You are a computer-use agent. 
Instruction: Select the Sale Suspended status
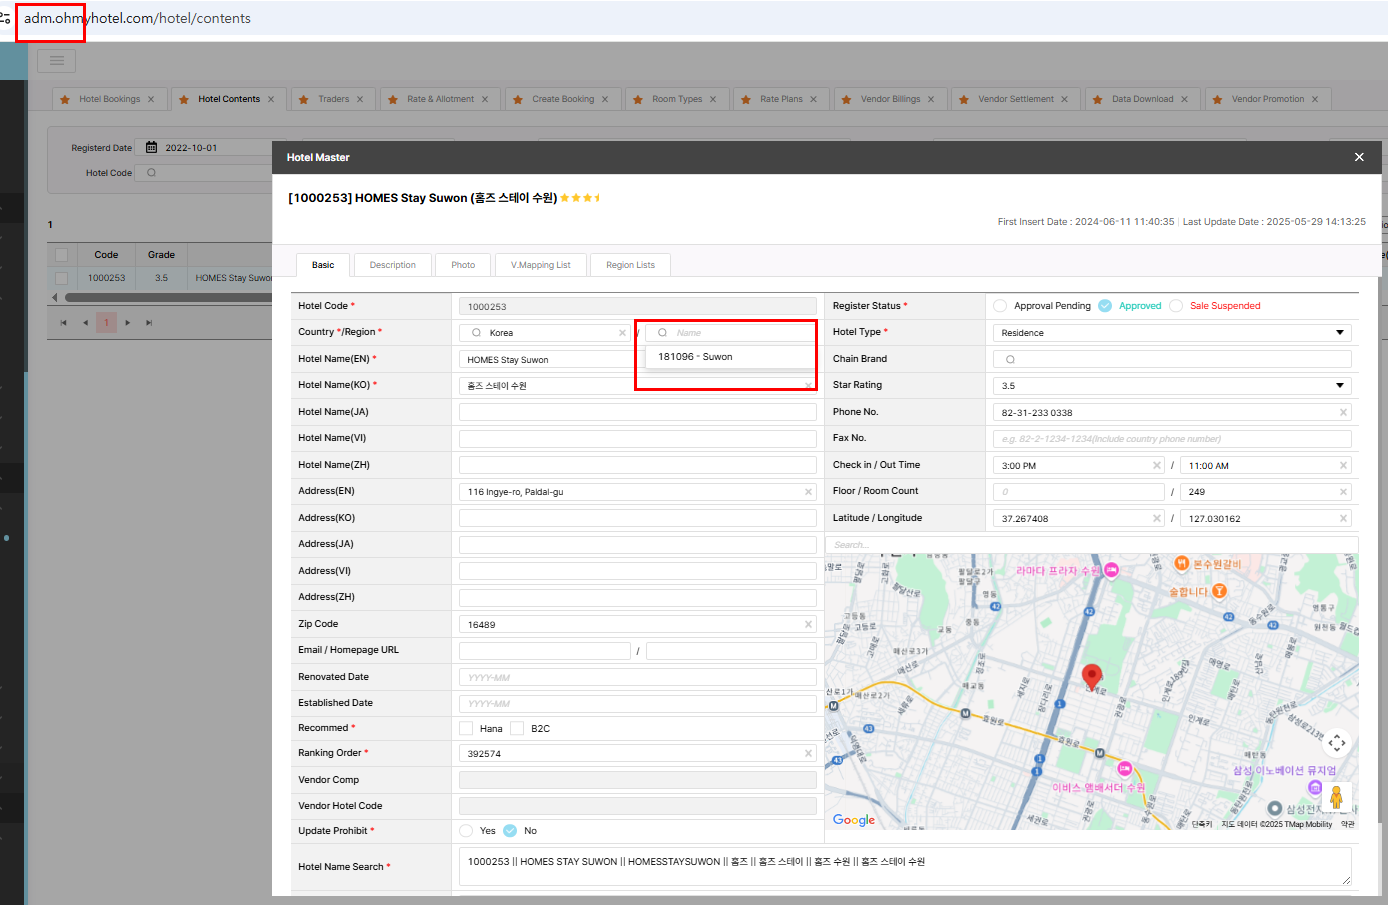click(x=1176, y=306)
